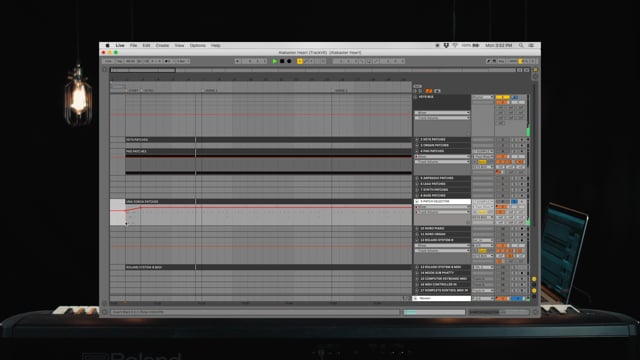
Task: Select the Master track header
Action: point(441,298)
